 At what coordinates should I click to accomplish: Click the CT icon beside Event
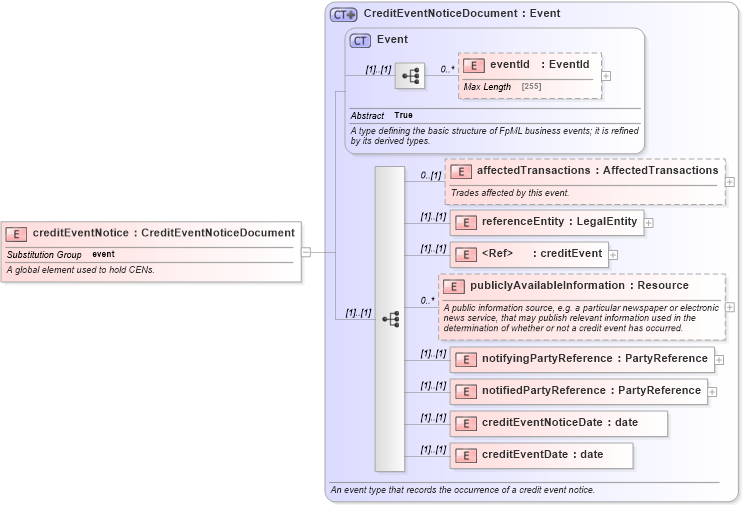point(360,41)
